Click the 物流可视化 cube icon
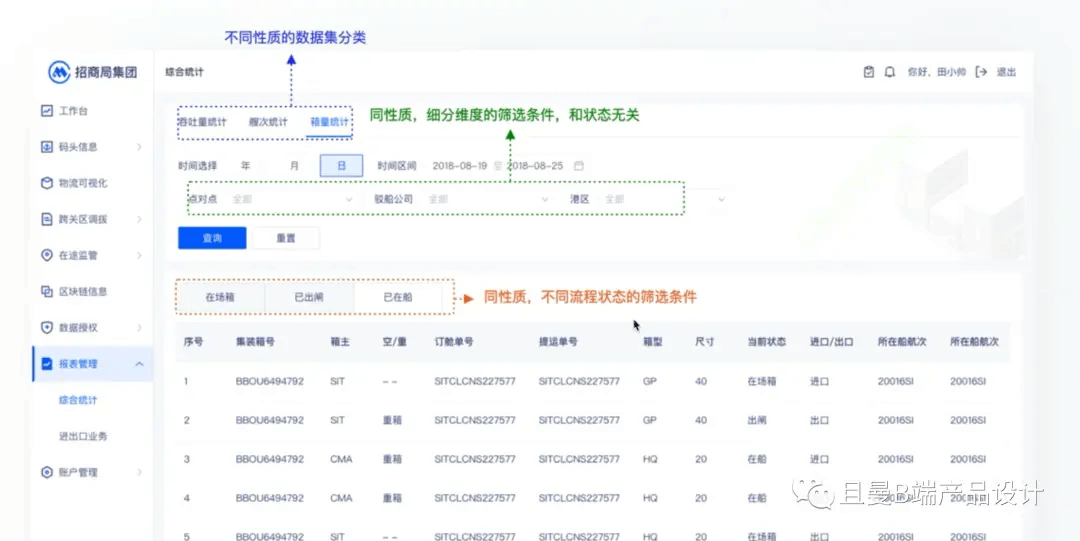The image size is (1080, 541). (47, 183)
